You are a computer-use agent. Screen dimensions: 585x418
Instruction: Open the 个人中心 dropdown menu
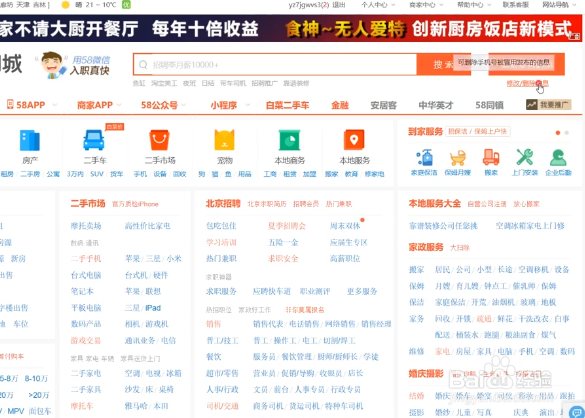[x=378, y=5]
